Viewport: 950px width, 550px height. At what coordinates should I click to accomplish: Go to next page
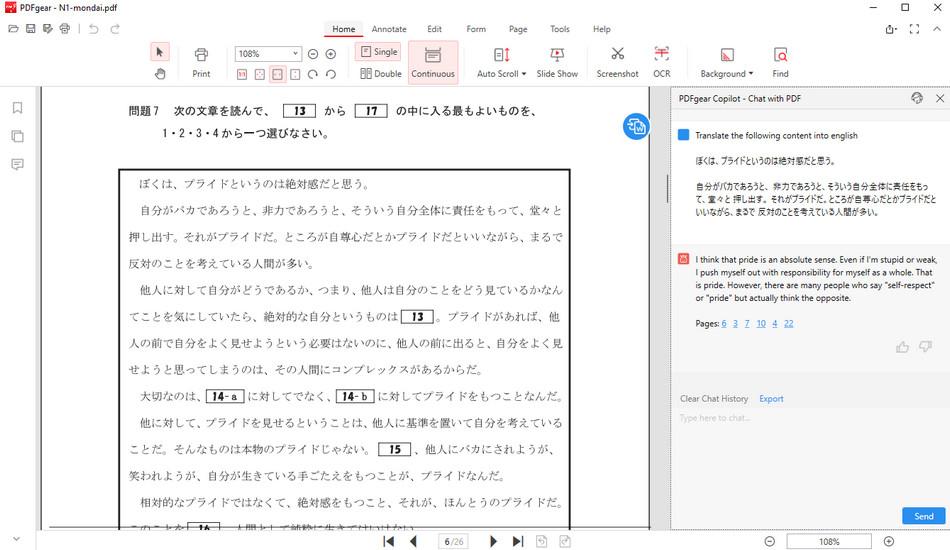pyautogui.click(x=493, y=542)
